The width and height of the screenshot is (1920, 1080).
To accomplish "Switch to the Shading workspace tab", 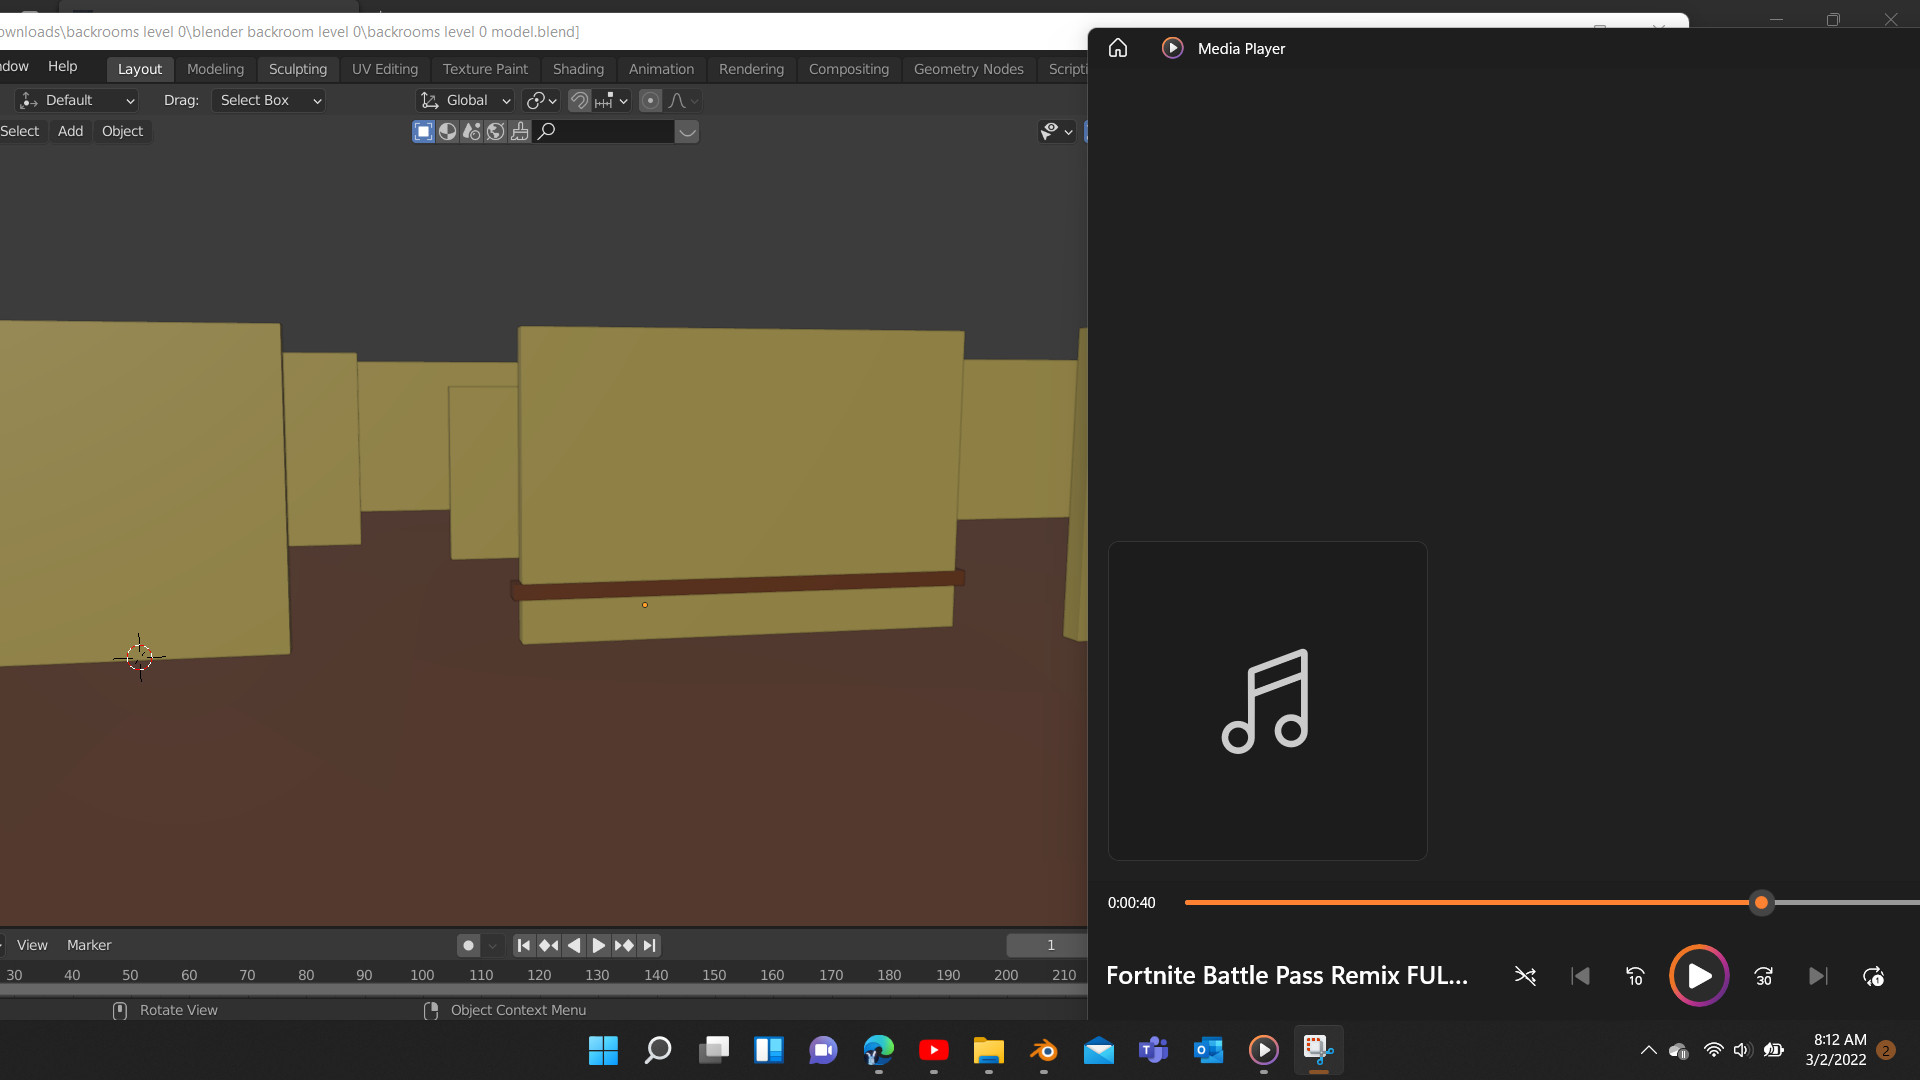I will click(578, 69).
